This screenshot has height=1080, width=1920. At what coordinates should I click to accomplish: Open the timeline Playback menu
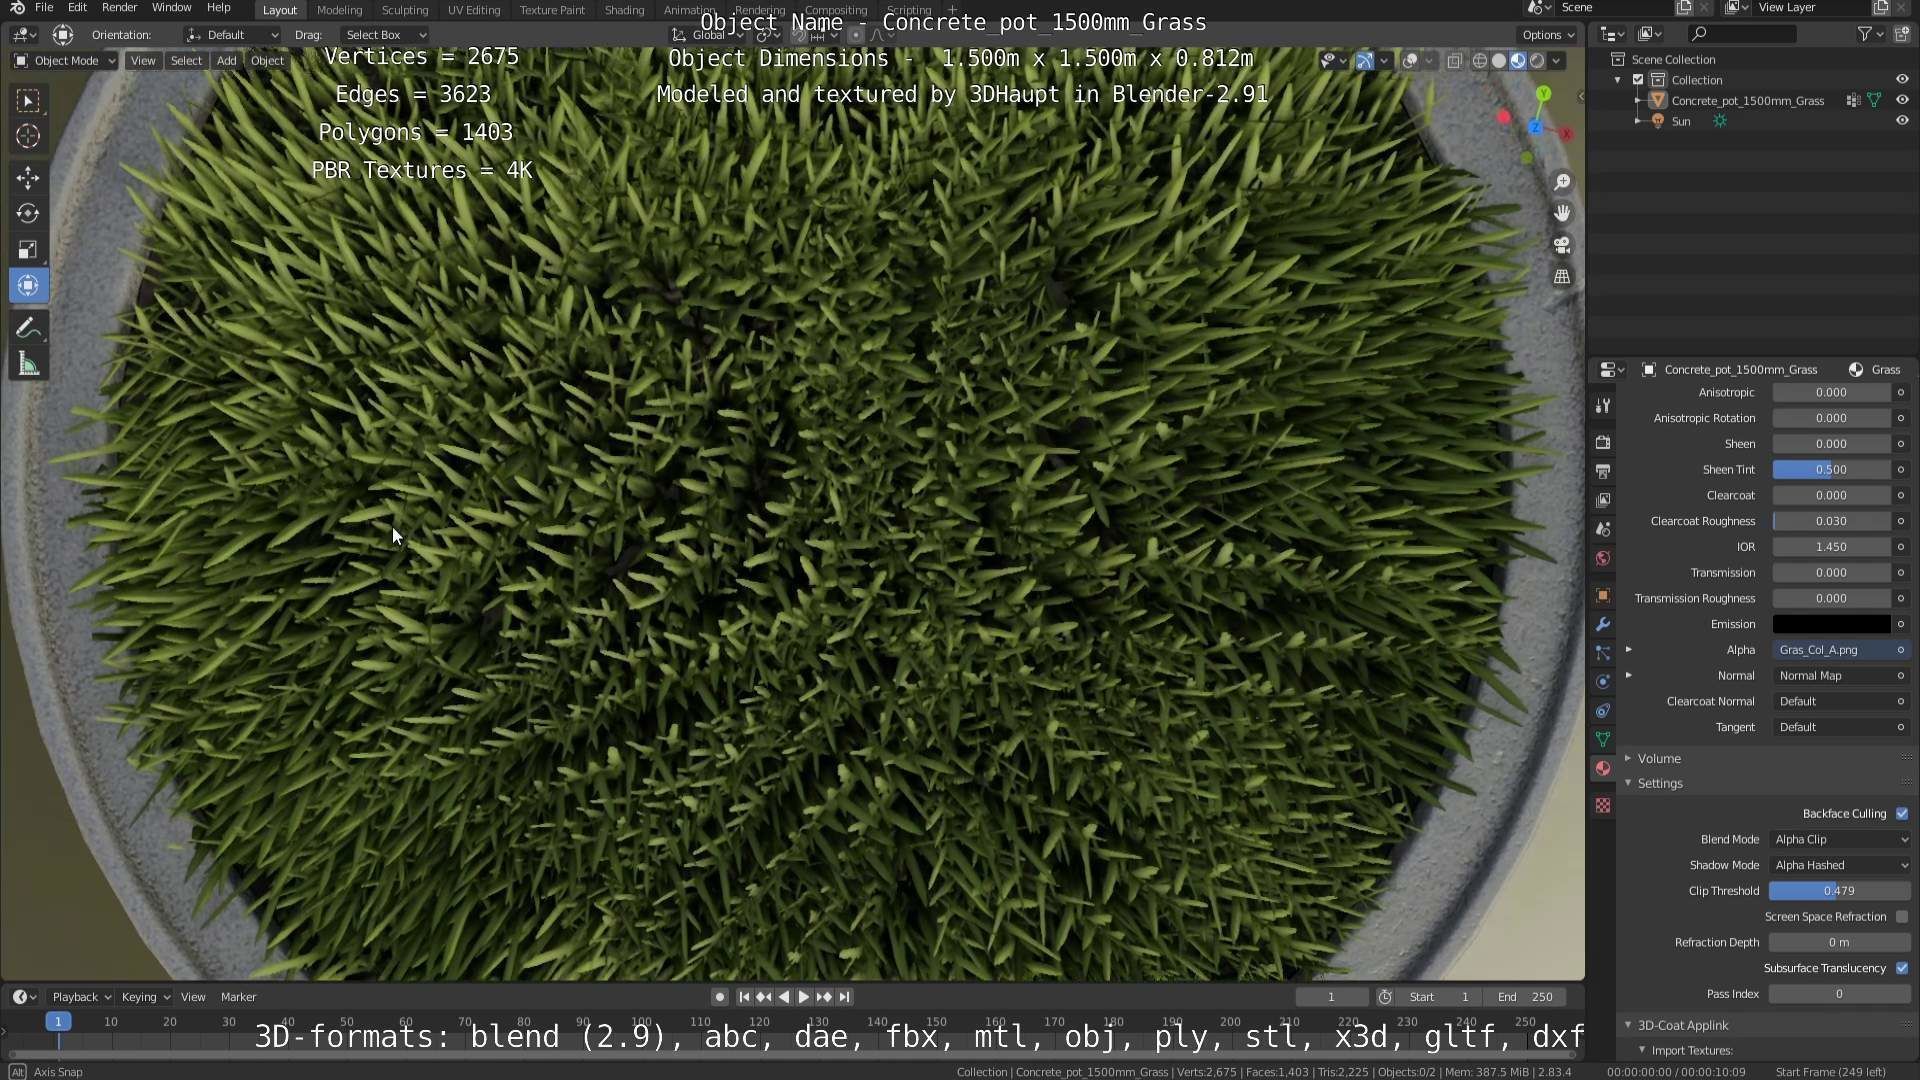click(x=80, y=997)
